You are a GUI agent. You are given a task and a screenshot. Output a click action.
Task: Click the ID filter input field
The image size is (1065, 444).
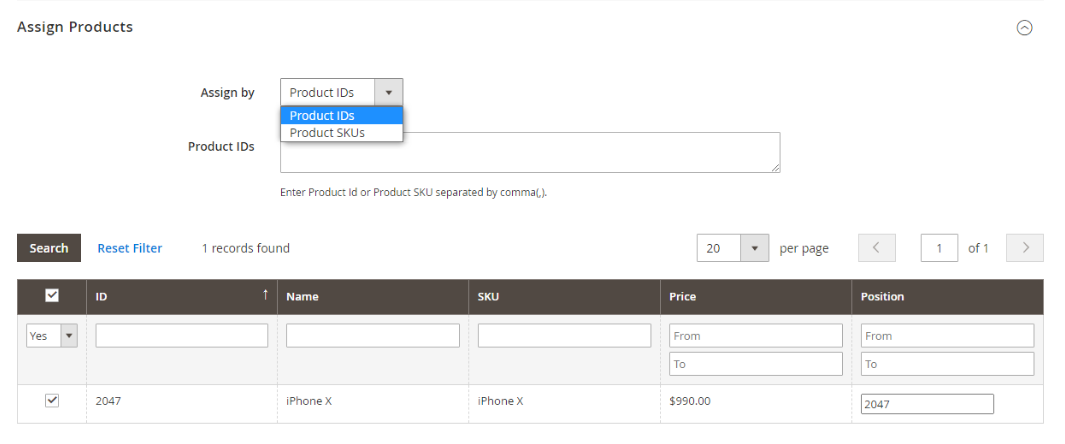182,336
